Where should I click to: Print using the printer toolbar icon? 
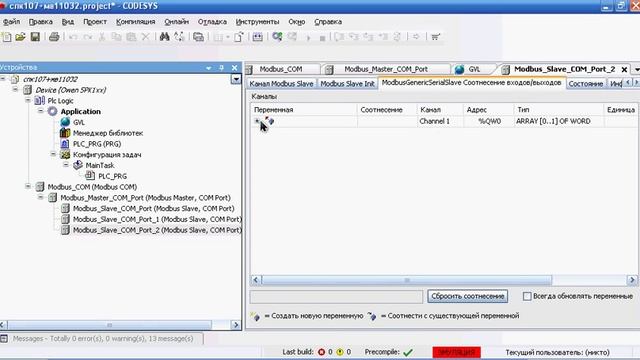[x=54, y=37]
